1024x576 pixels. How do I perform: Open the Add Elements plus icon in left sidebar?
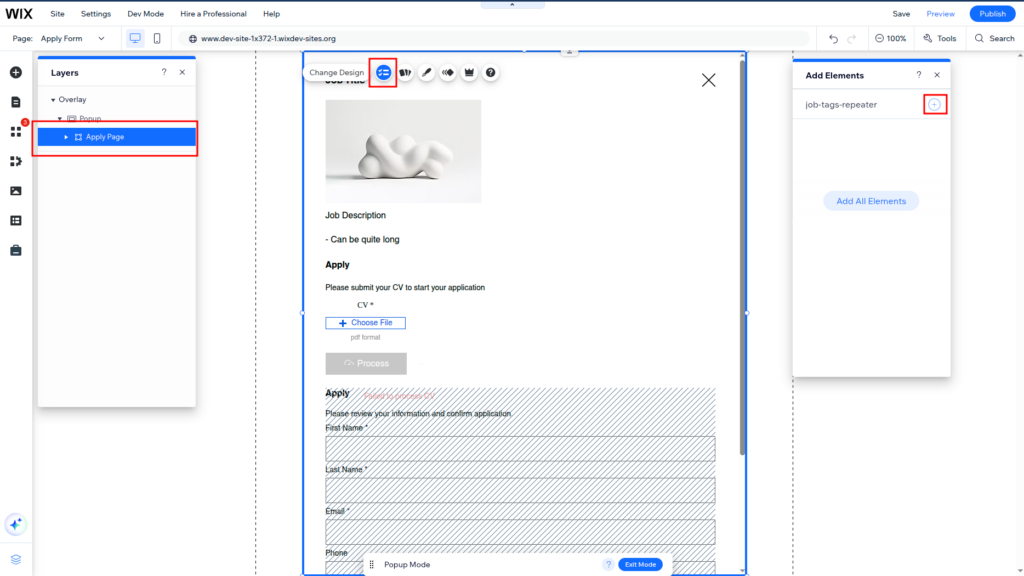pos(15,73)
